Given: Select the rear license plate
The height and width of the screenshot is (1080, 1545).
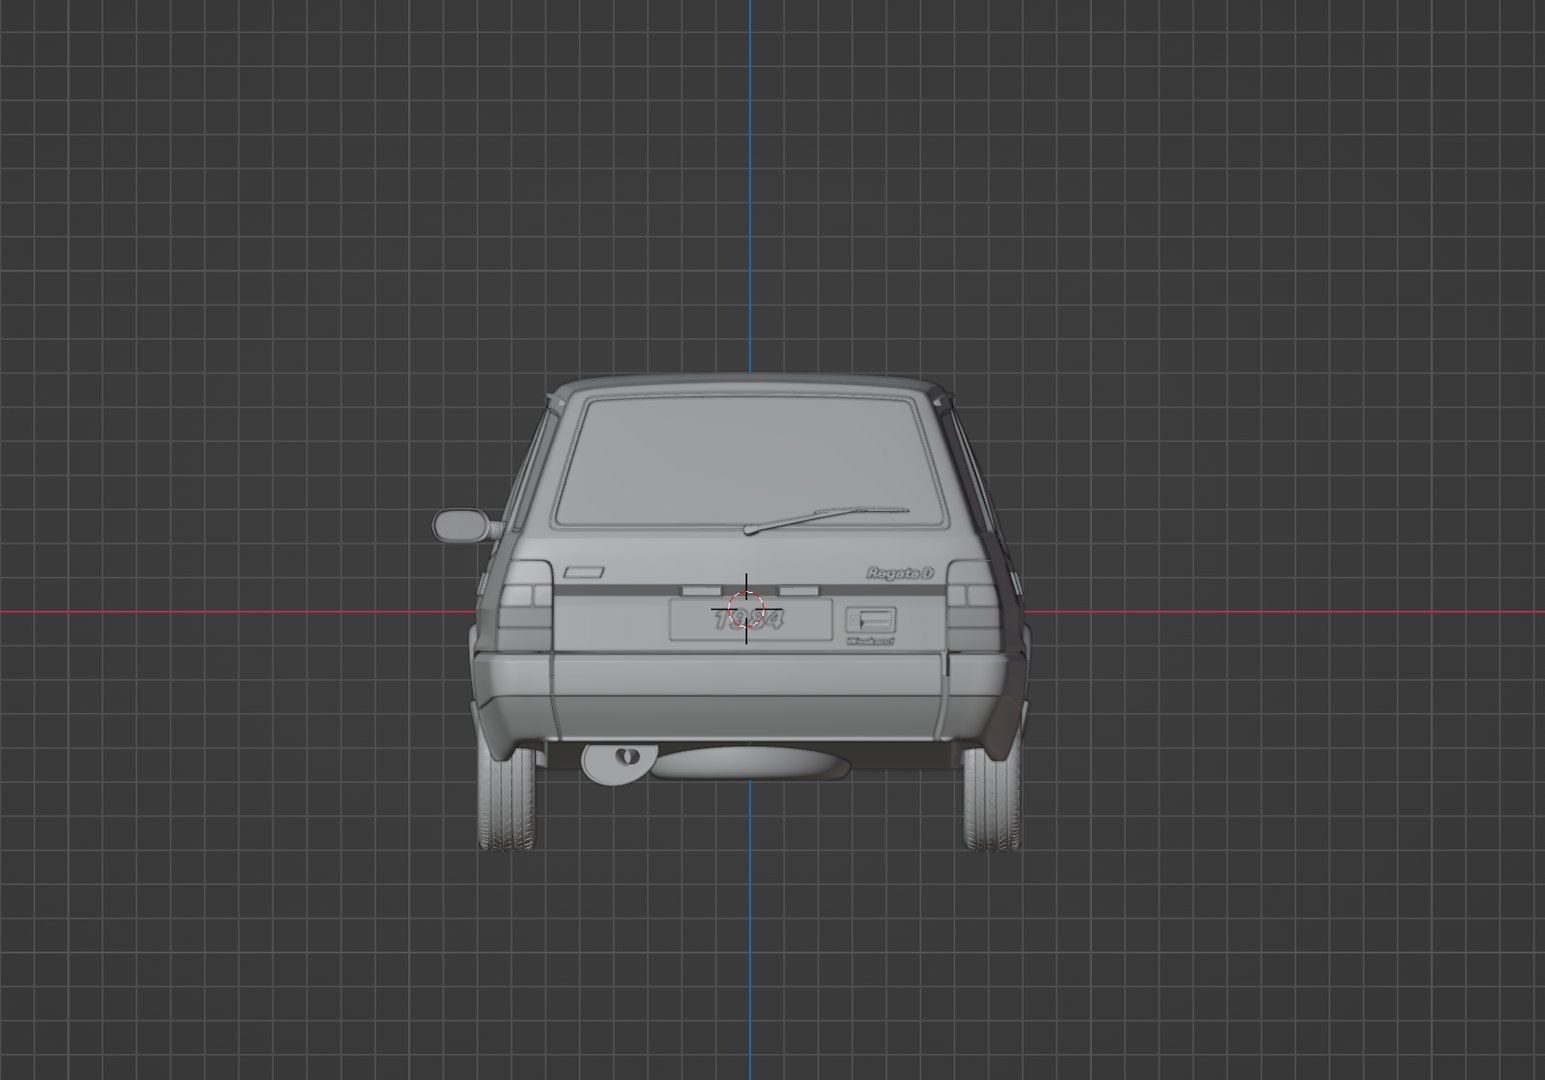Looking at the screenshot, I should [750, 620].
